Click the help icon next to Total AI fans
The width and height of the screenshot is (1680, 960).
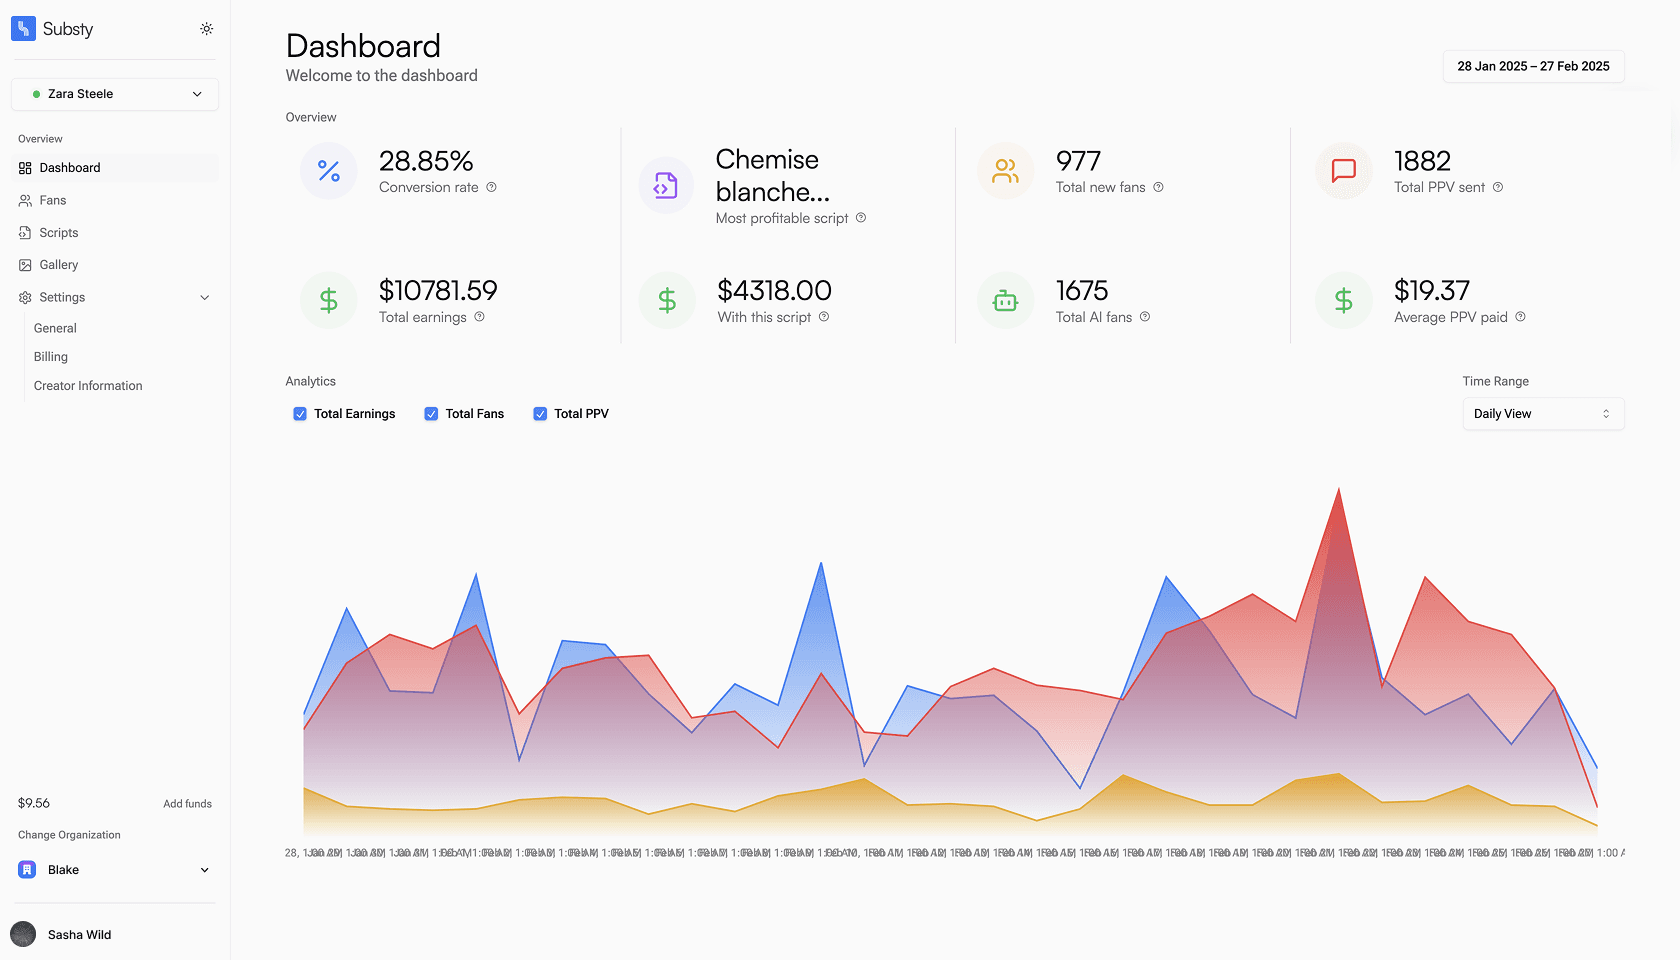1145,317
